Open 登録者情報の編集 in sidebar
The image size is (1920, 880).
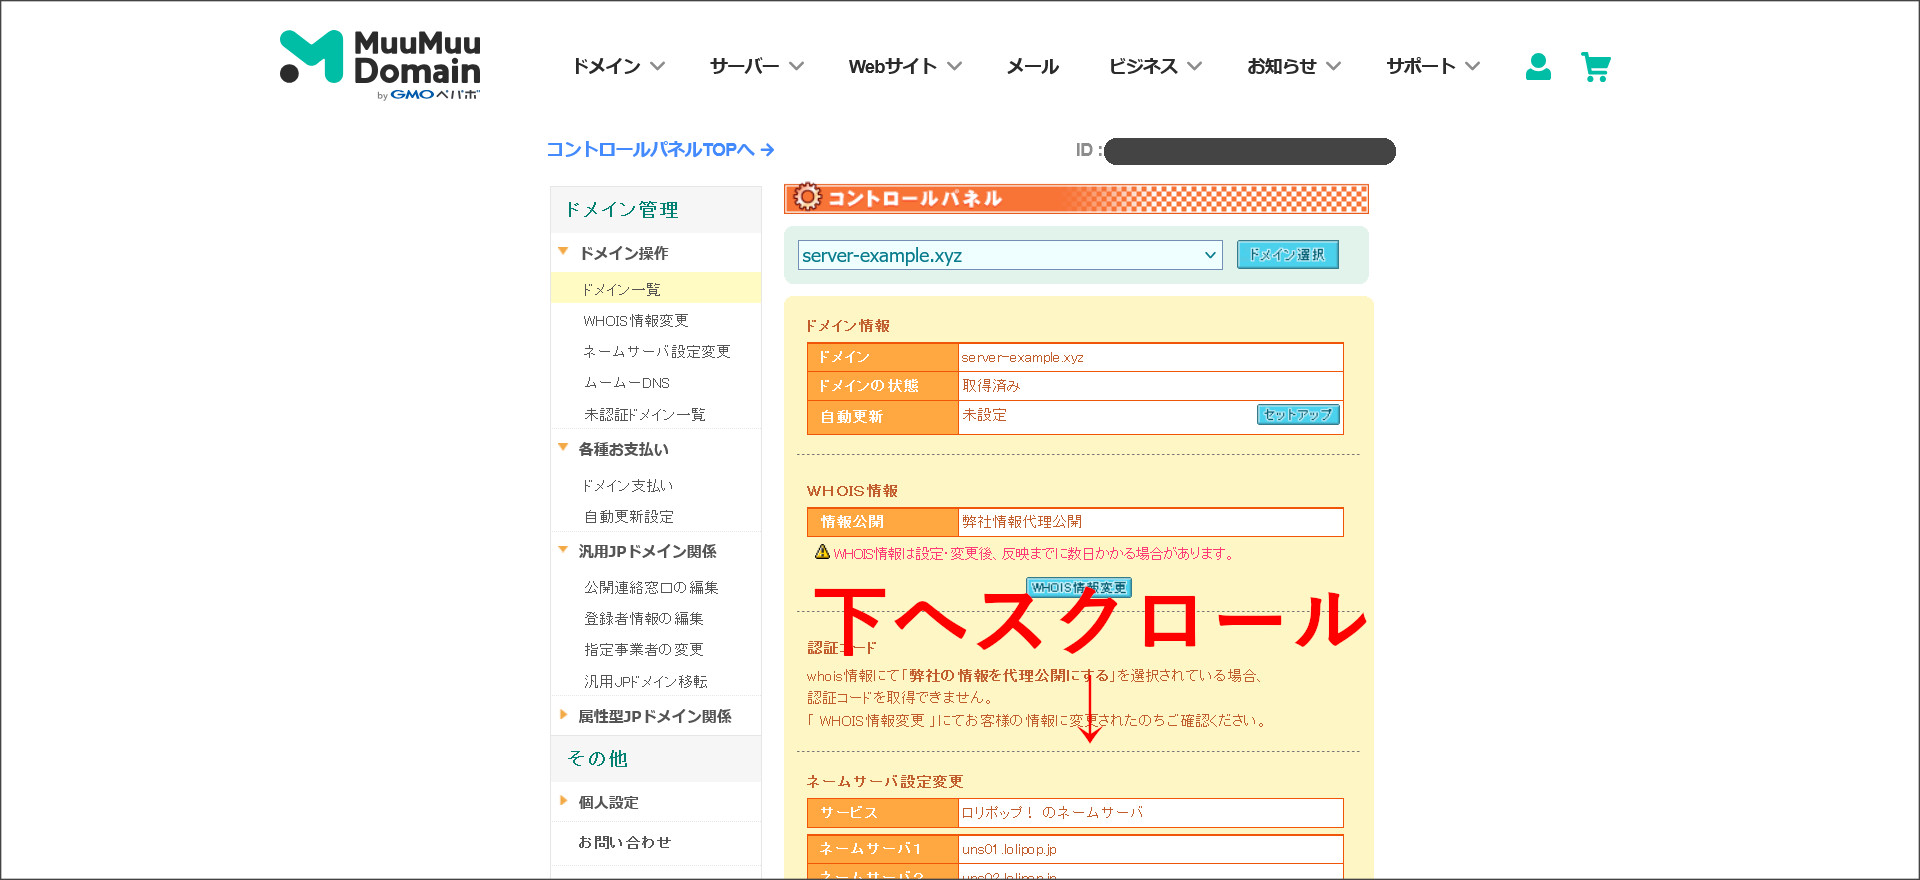pos(644,618)
